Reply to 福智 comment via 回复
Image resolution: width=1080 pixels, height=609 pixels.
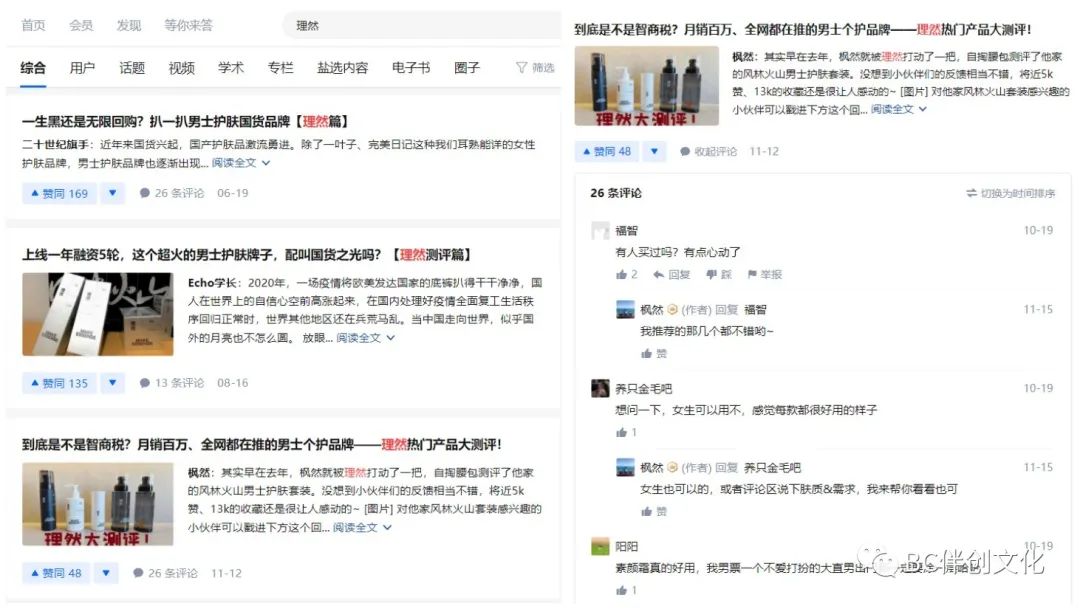click(x=672, y=275)
